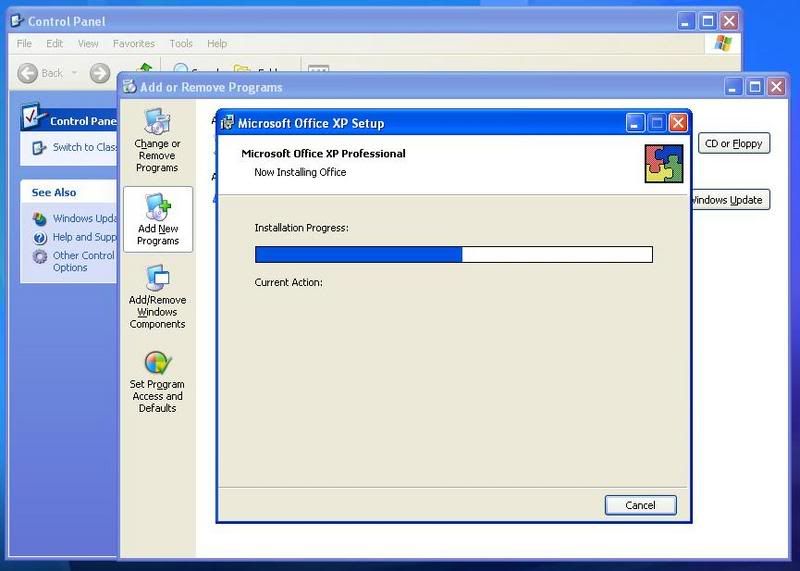Viewport: 800px width, 571px height.
Task: Open the View menu
Action: coord(88,44)
